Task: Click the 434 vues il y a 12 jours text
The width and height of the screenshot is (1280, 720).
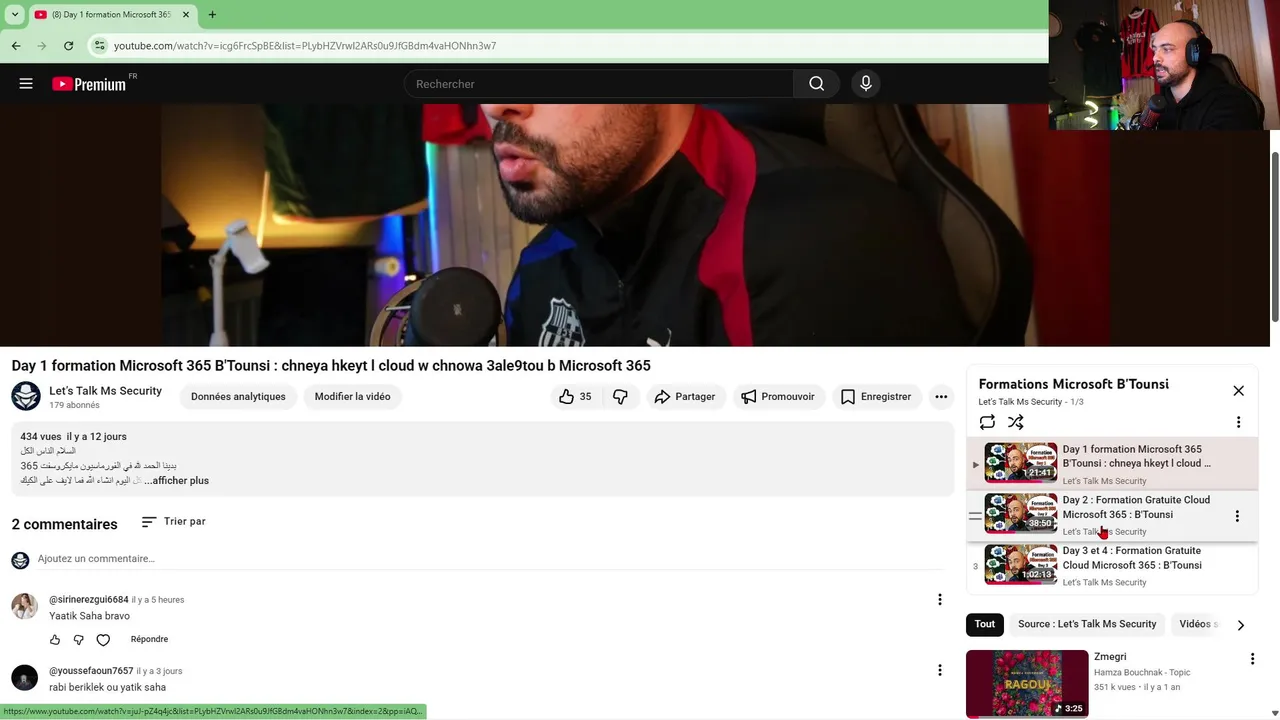Action: (73, 437)
